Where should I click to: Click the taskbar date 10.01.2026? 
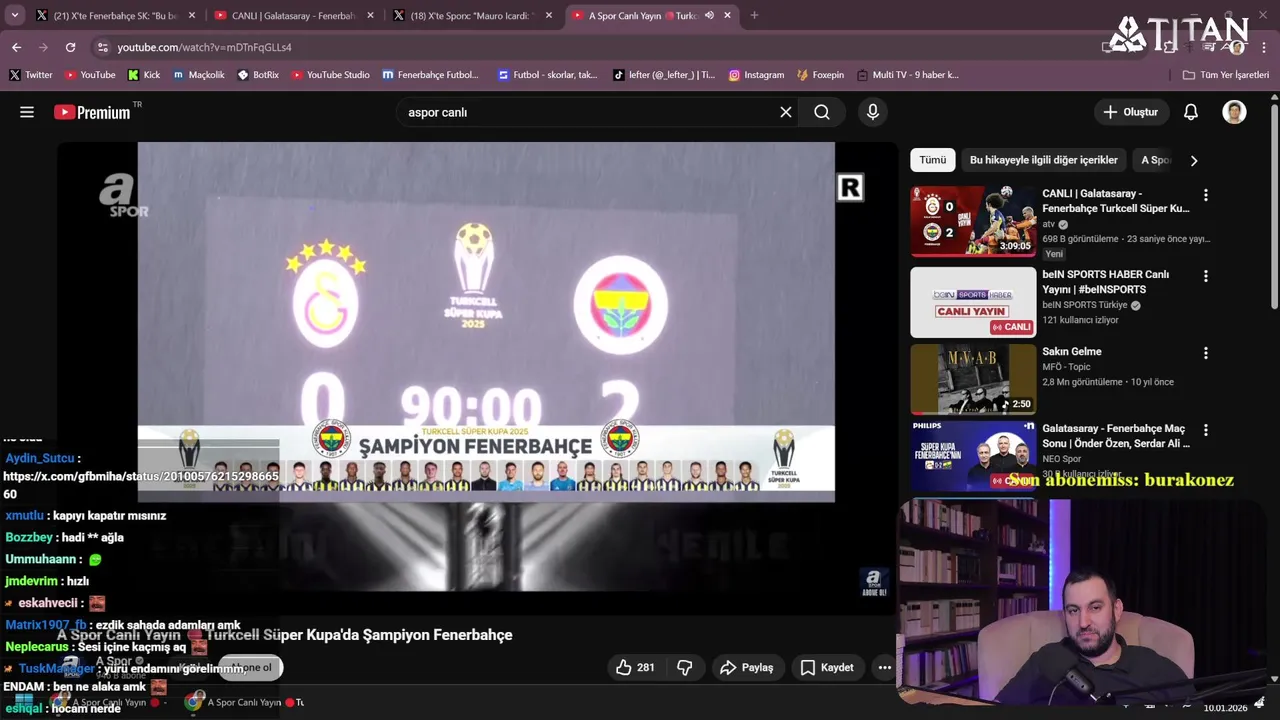point(1225,708)
